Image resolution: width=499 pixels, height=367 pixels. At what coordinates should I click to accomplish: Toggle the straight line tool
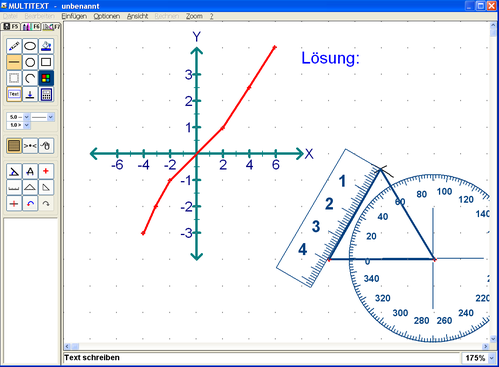point(14,62)
